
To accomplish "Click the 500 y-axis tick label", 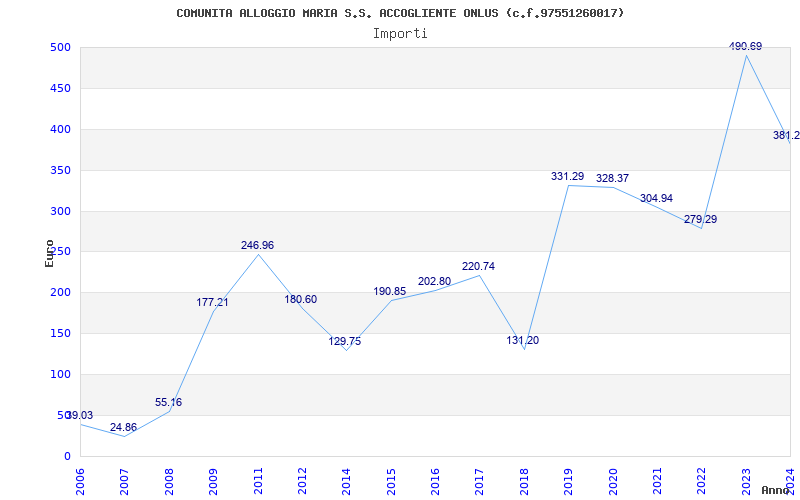I will coord(60,47).
